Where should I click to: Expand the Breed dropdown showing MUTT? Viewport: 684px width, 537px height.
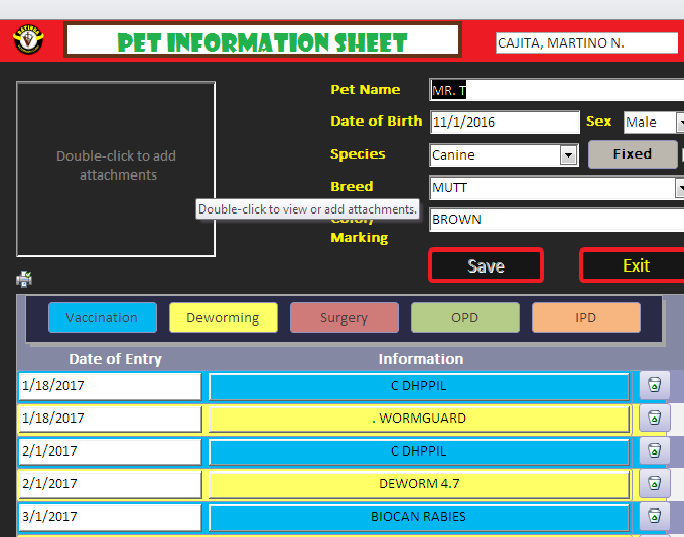point(680,187)
